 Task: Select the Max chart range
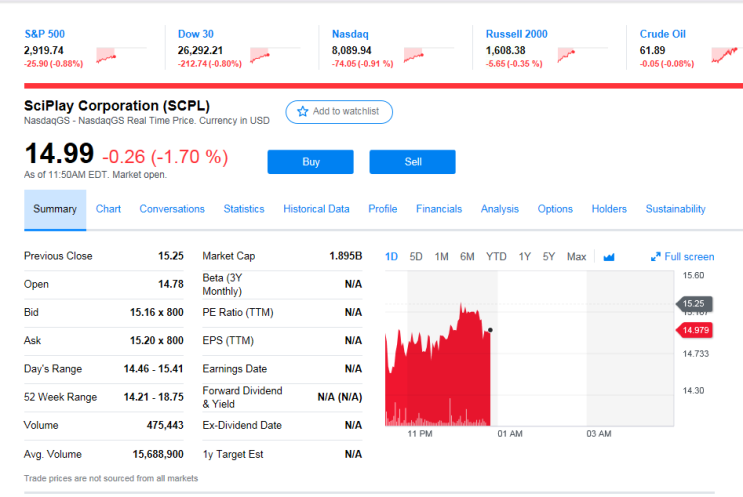coord(577,257)
